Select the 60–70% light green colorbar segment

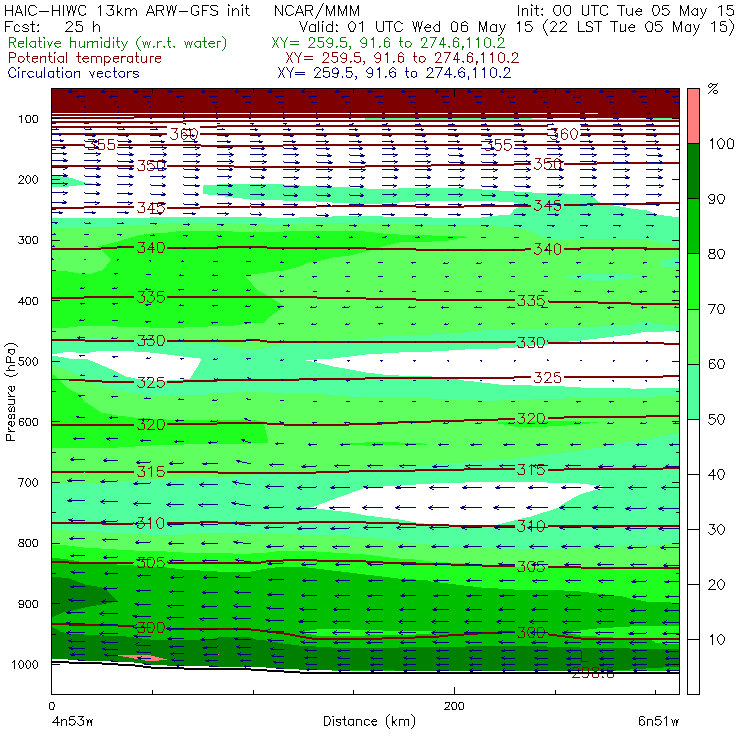click(x=693, y=336)
